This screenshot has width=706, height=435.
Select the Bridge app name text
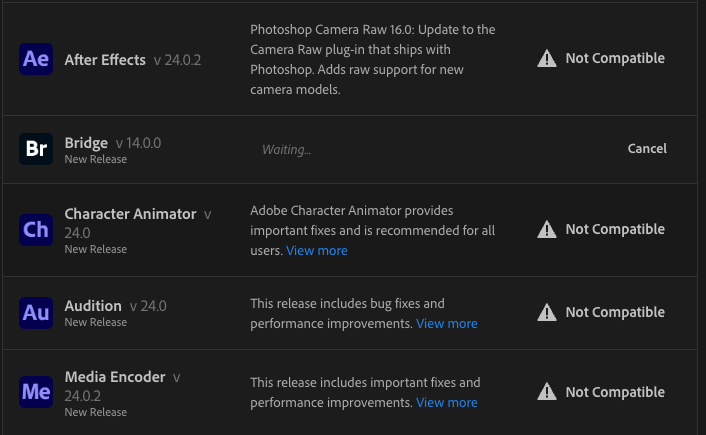86,143
